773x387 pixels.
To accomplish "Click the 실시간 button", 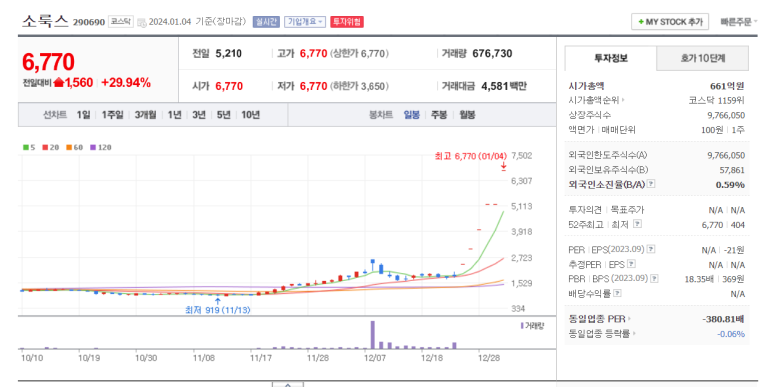I will (266, 22).
